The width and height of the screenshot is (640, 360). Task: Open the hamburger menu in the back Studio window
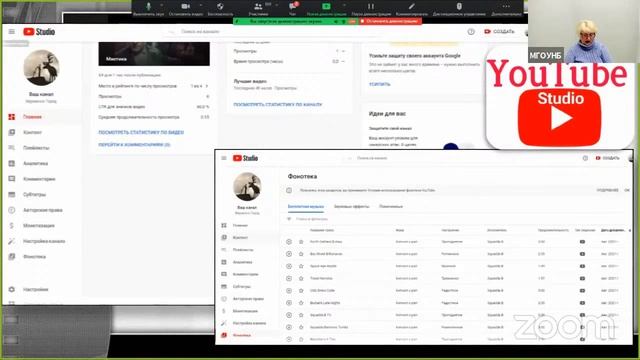(x=11, y=31)
